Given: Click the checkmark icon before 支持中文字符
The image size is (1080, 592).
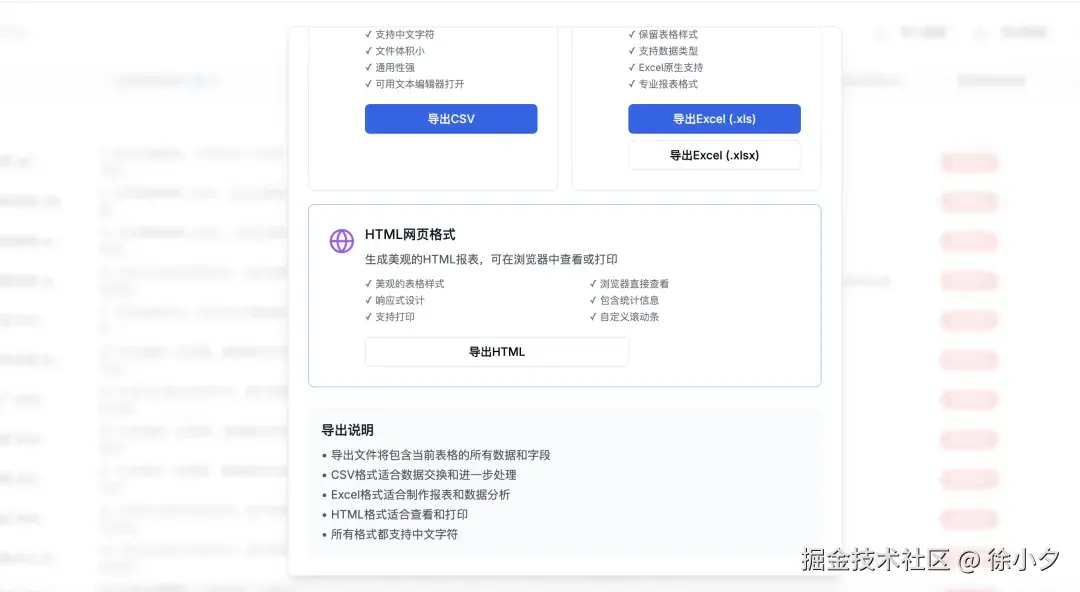Looking at the screenshot, I should [x=368, y=34].
